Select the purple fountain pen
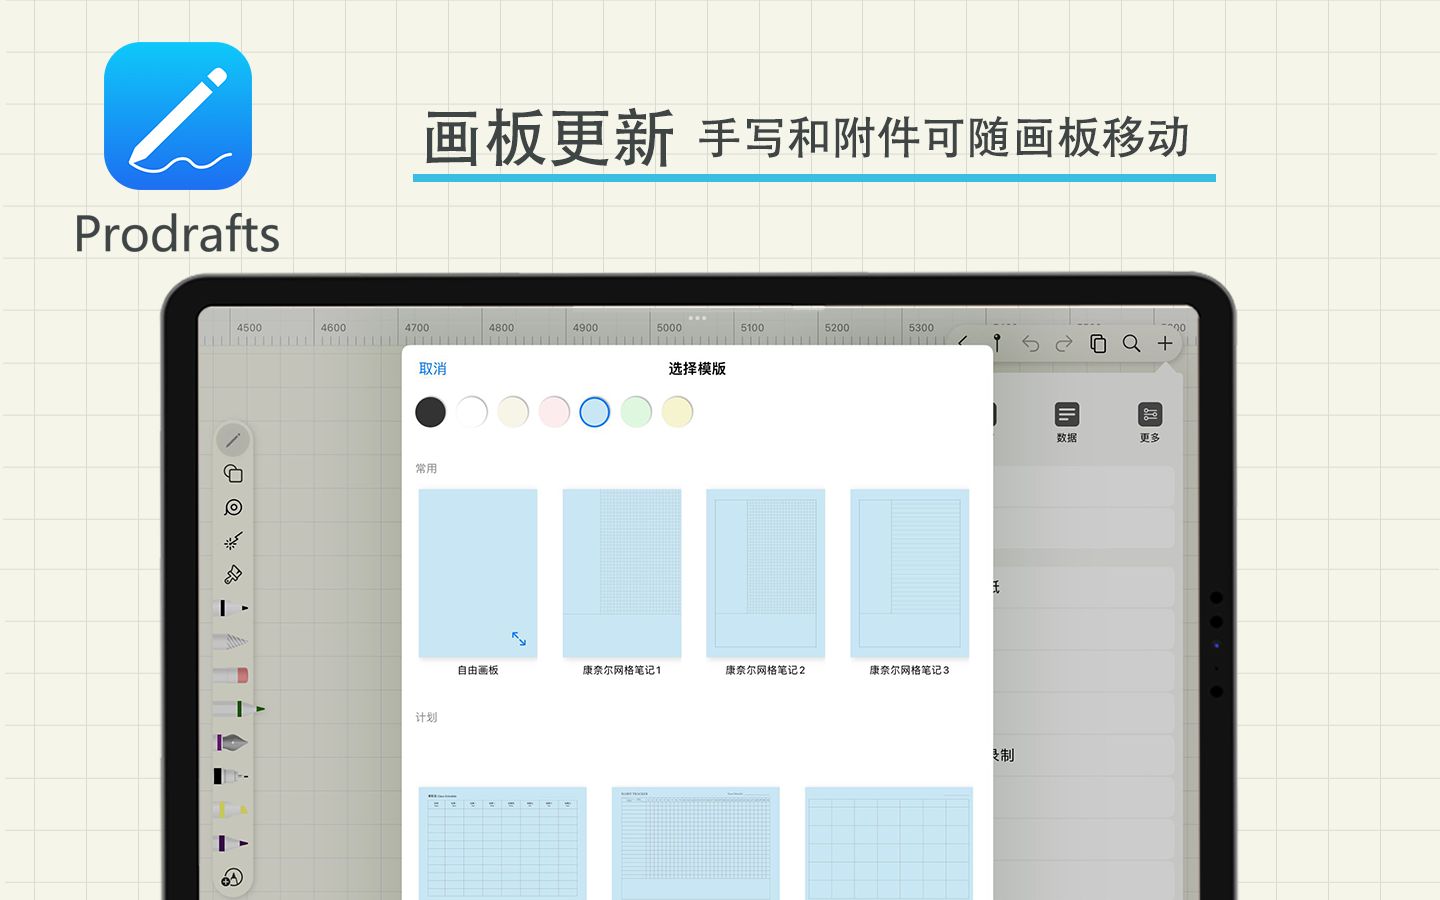The image size is (1440, 900). click(x=231, y=742)
